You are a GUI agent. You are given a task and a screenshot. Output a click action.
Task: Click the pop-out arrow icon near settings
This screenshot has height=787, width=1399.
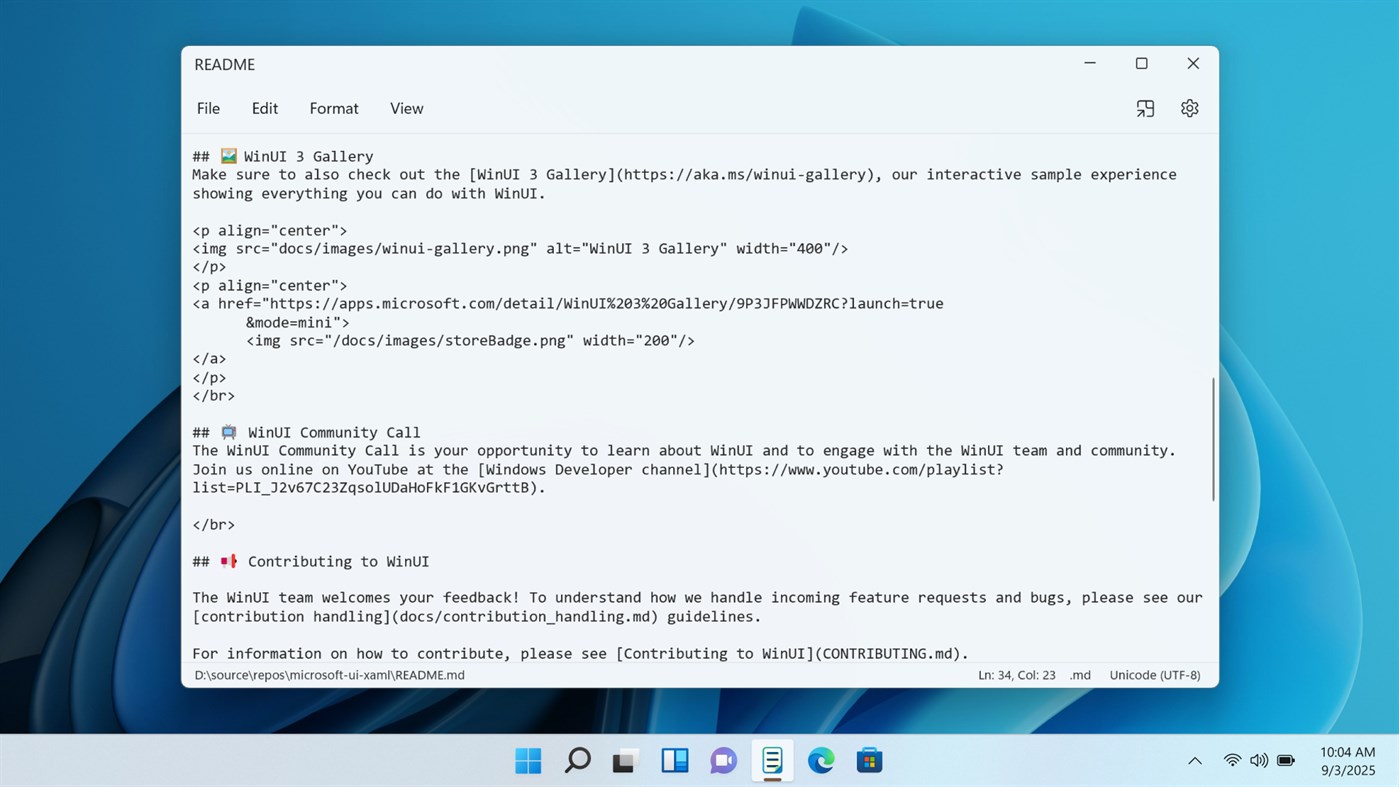[x=1144, y=108]
